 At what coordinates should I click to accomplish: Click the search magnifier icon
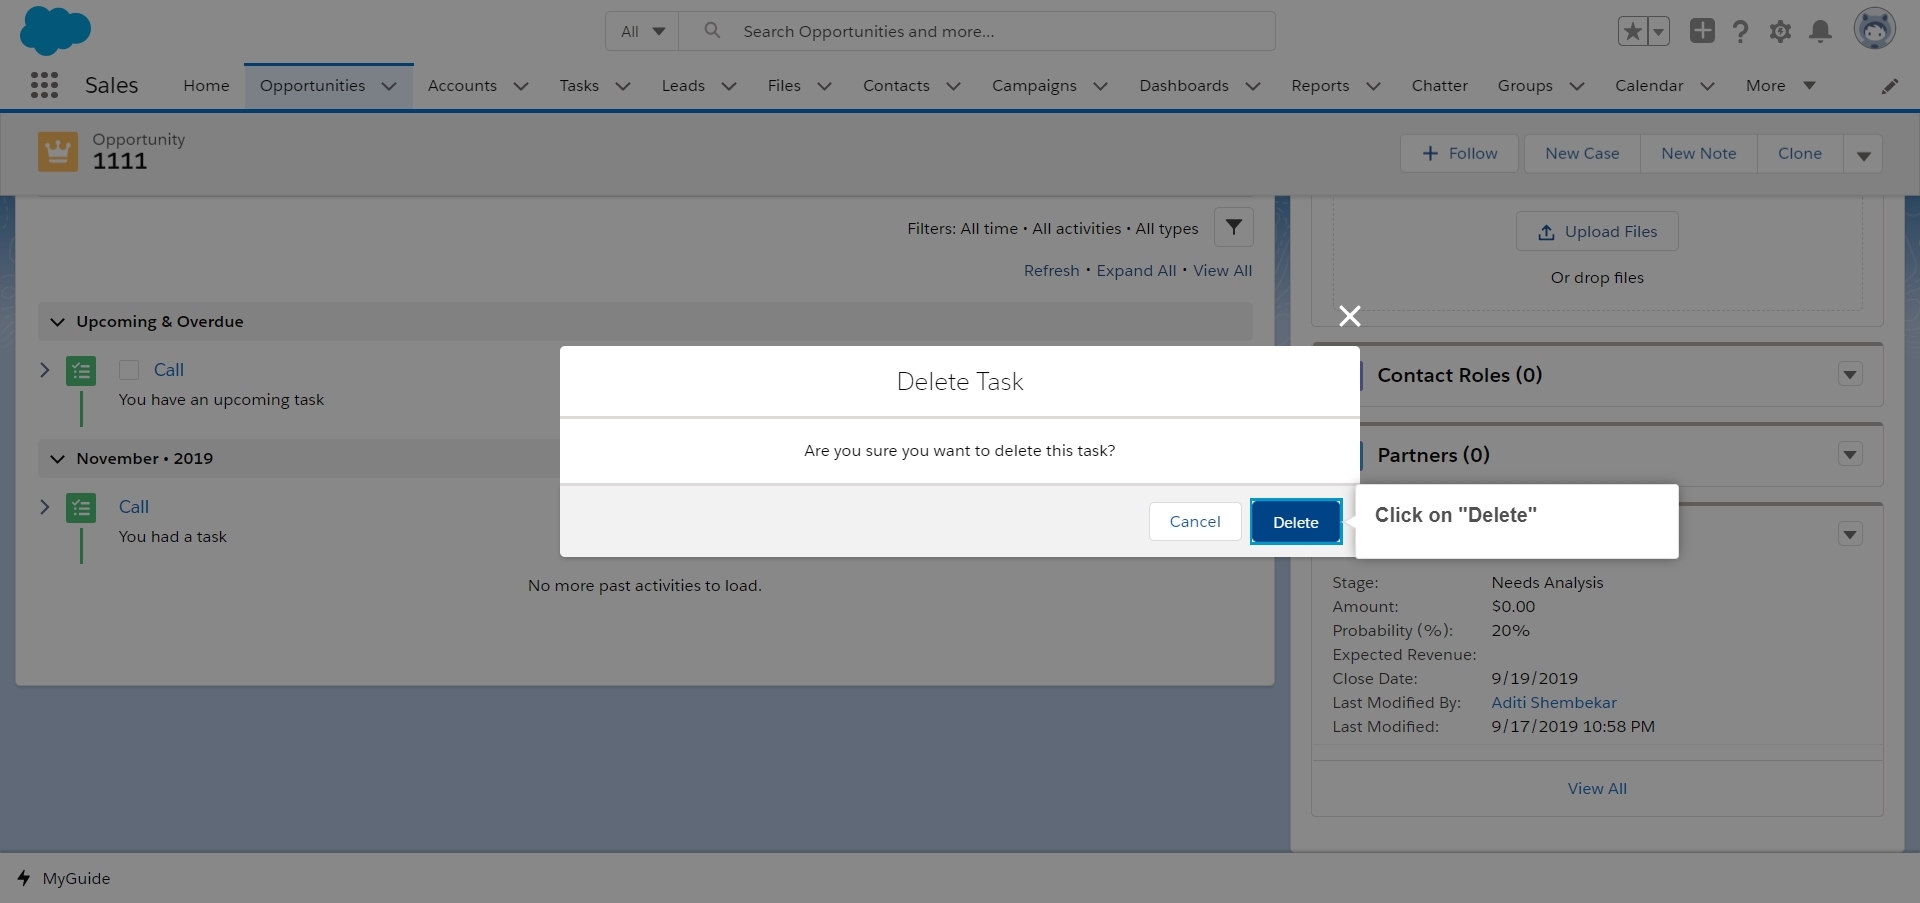(x=712, y=30)
